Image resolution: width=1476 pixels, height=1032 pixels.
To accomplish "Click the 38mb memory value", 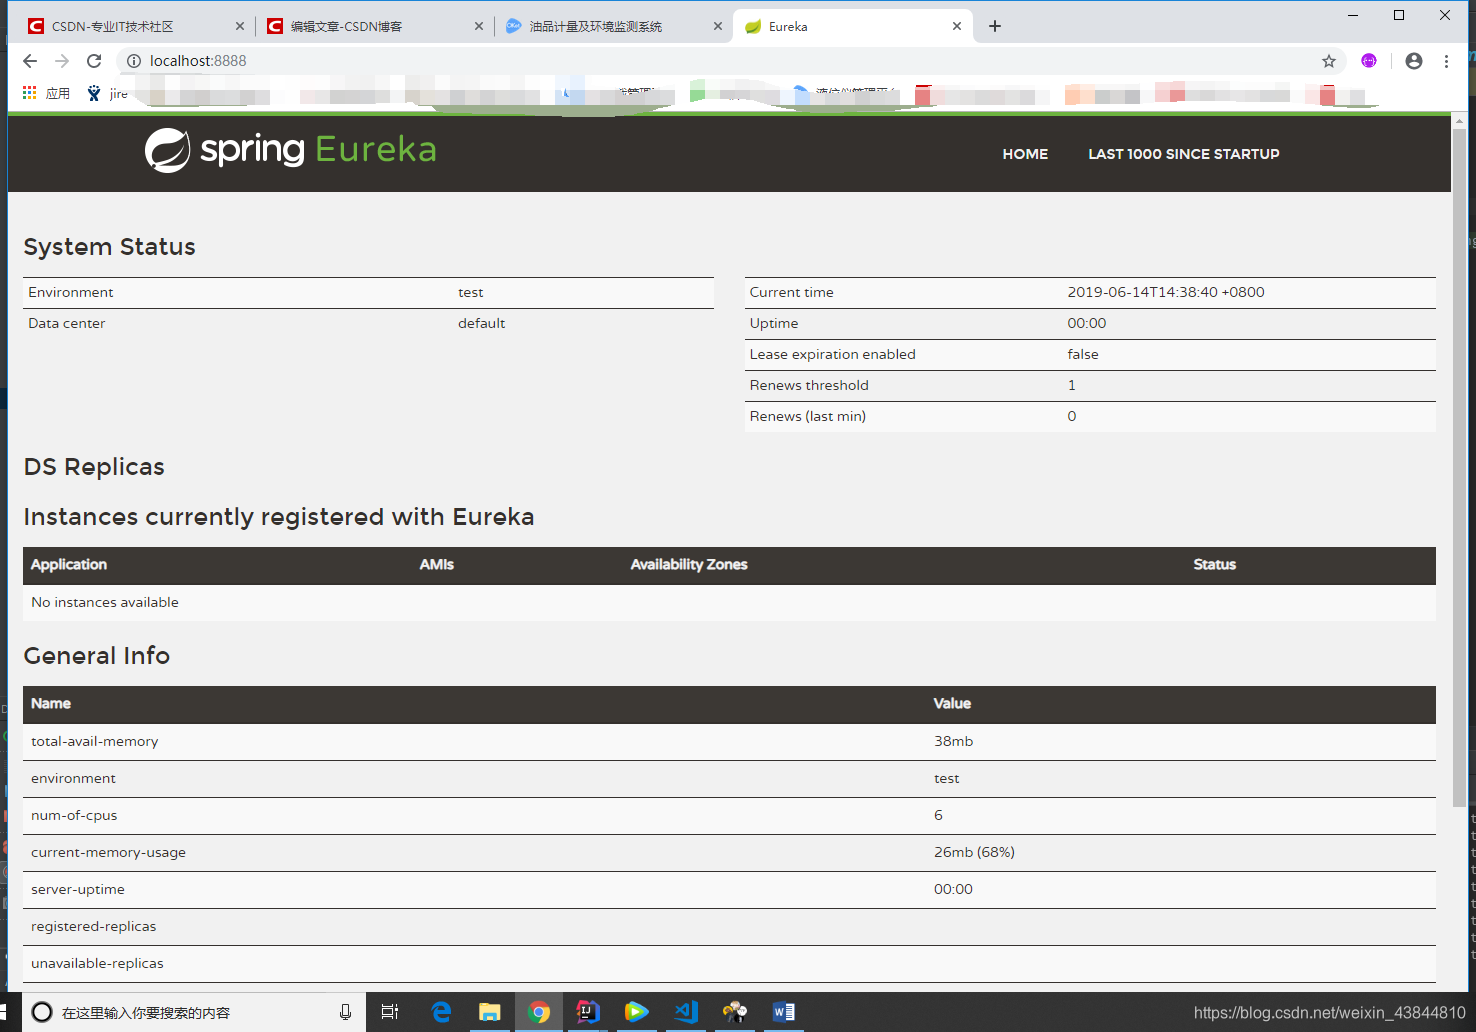I will [x=953, y=741].
